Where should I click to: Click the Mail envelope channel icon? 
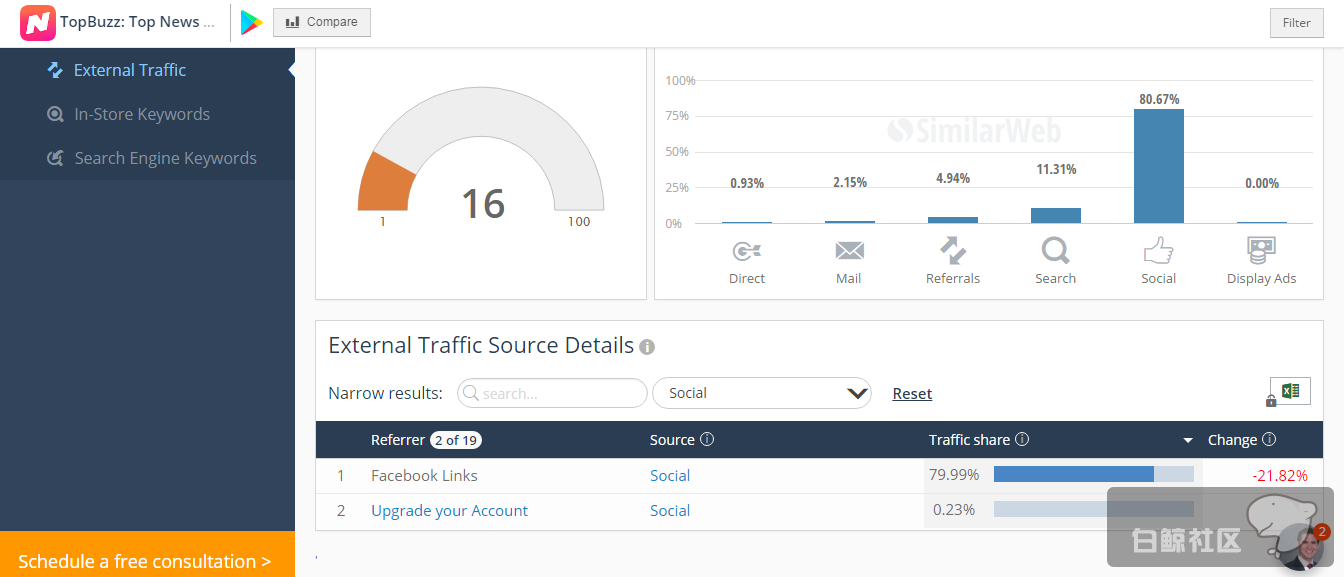click(849, 251)
